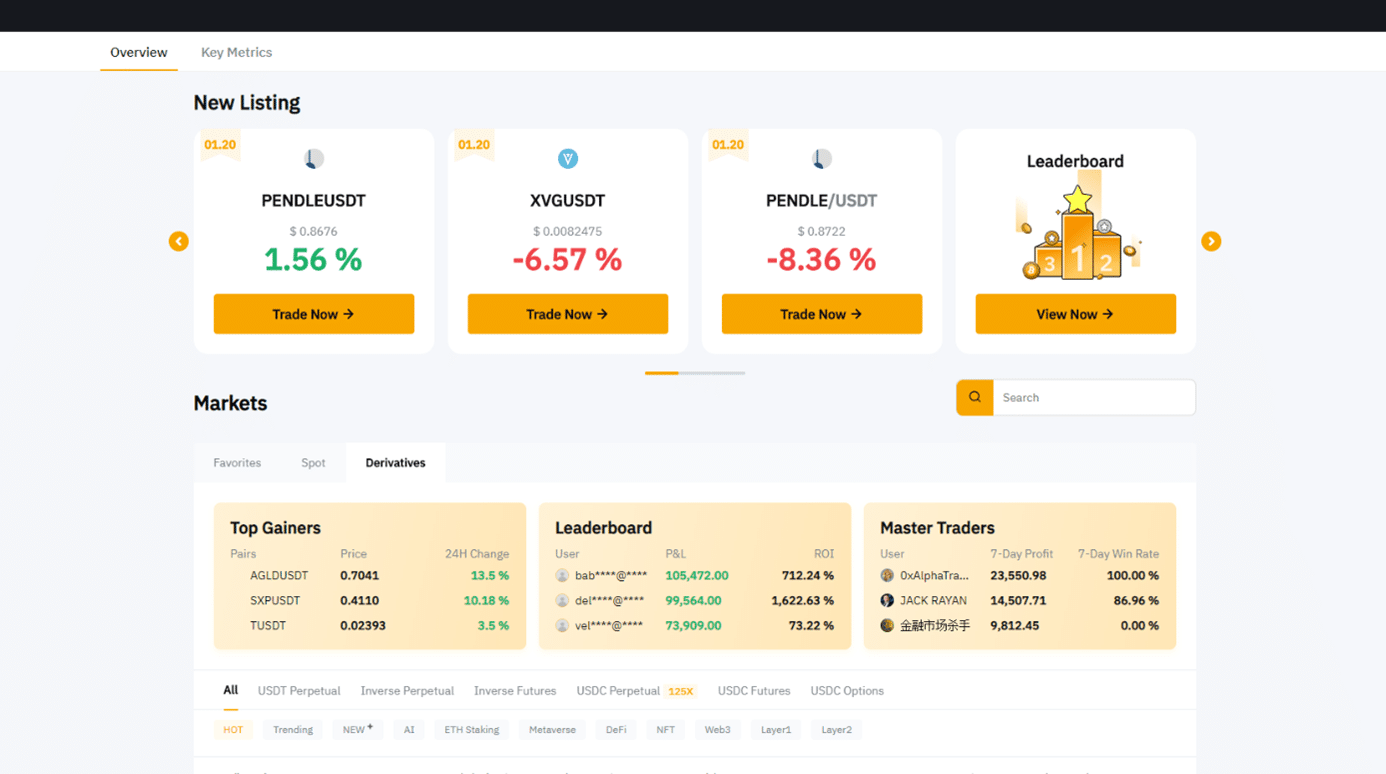Screen dimensions: 1386x774
Task: Click avatar icon of bab****@**** user
Action: (562, 576)
